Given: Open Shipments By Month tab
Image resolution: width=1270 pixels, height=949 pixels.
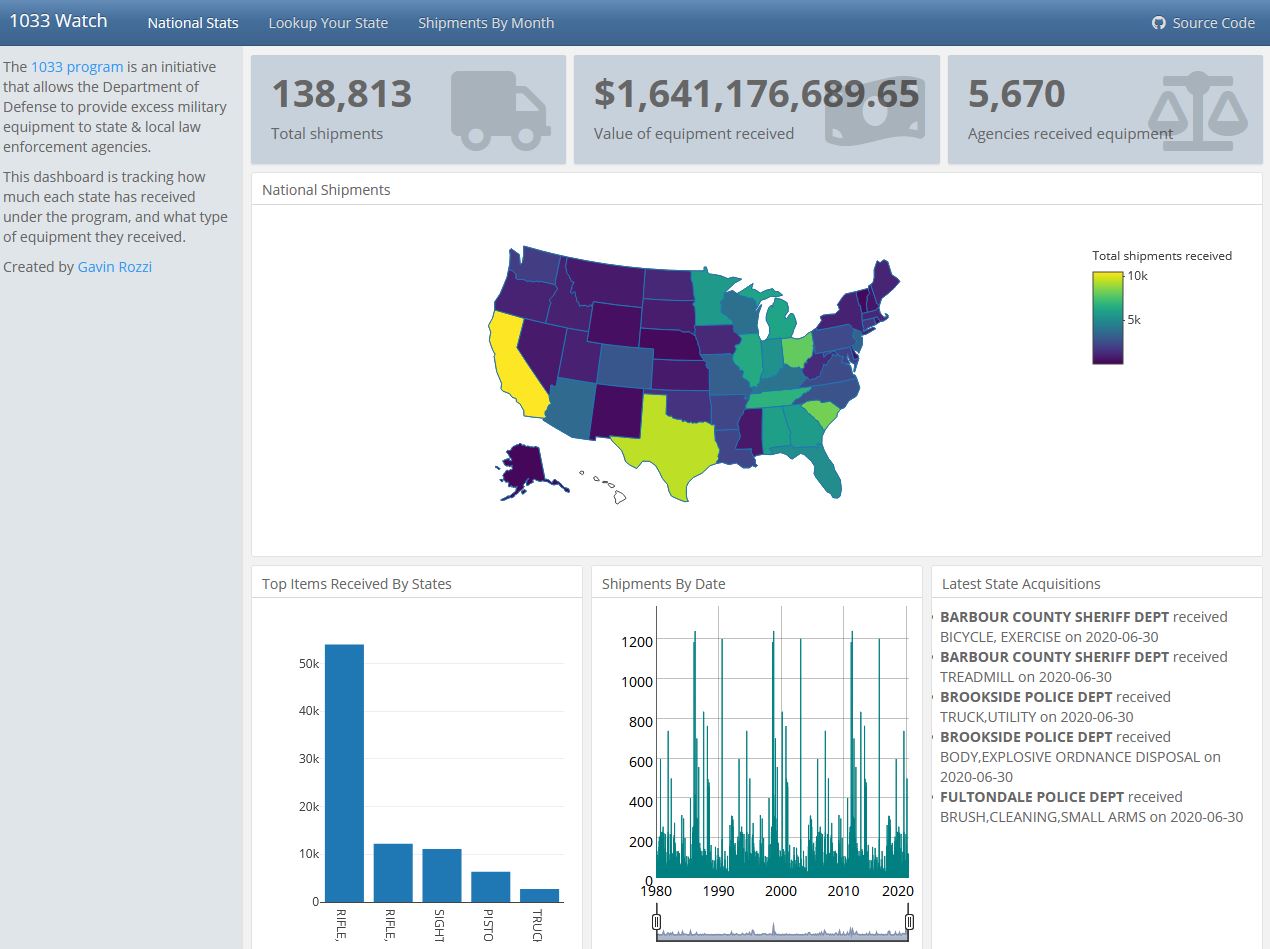Looking at the screenshot, I should click(486, 23).
